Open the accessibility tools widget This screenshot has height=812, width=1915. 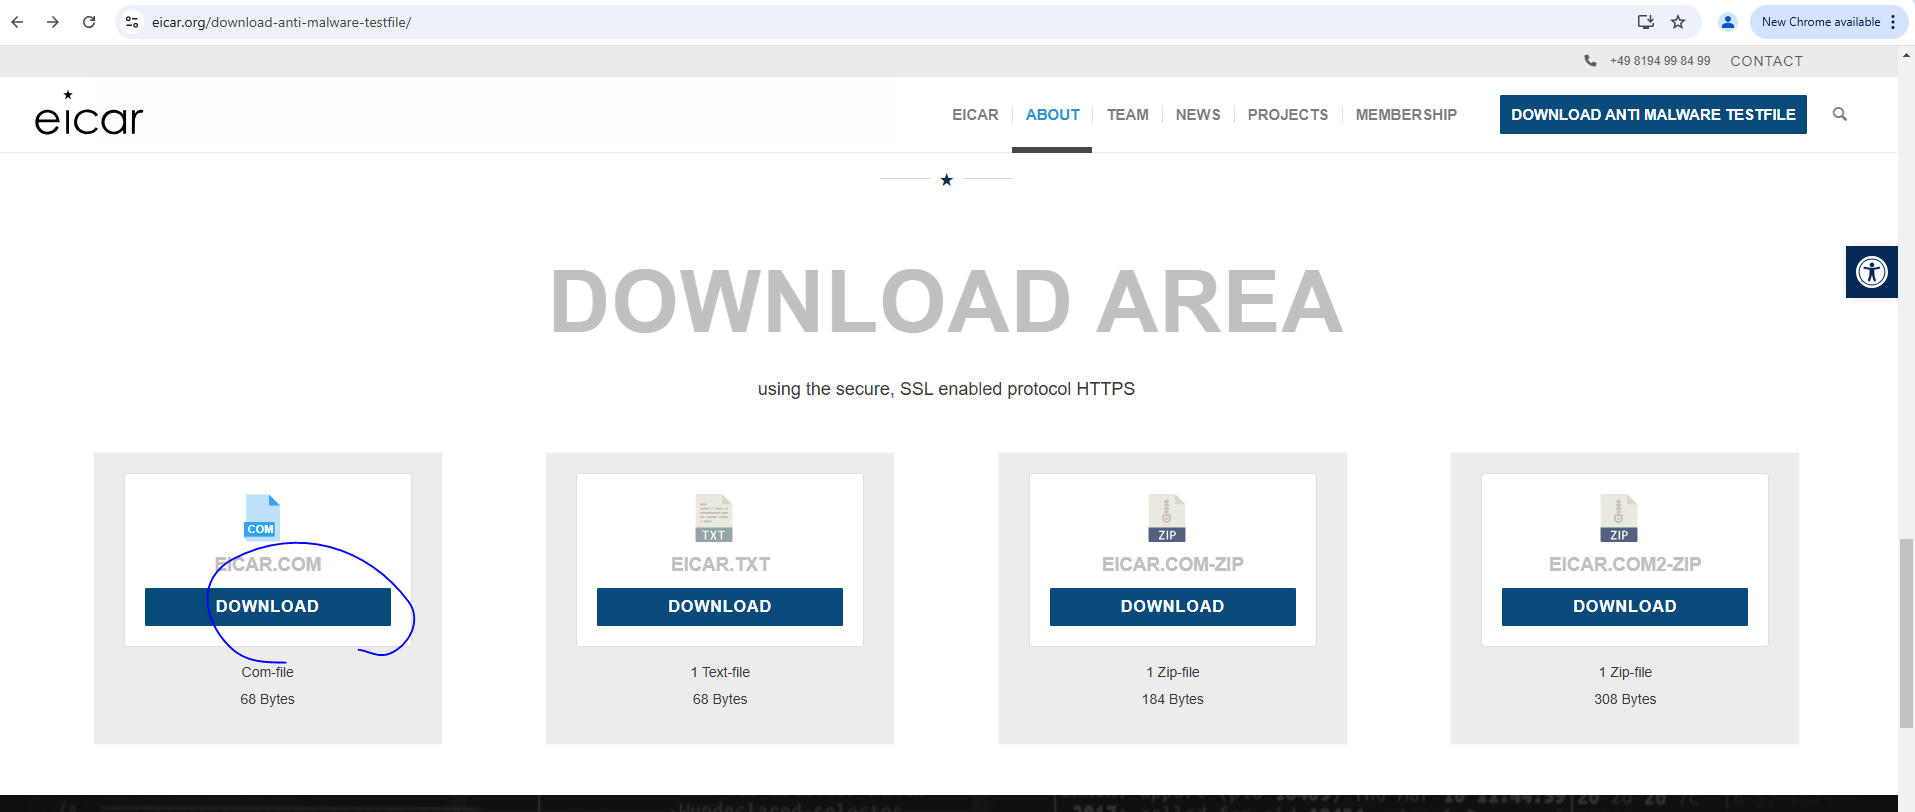pos(1871,272)
